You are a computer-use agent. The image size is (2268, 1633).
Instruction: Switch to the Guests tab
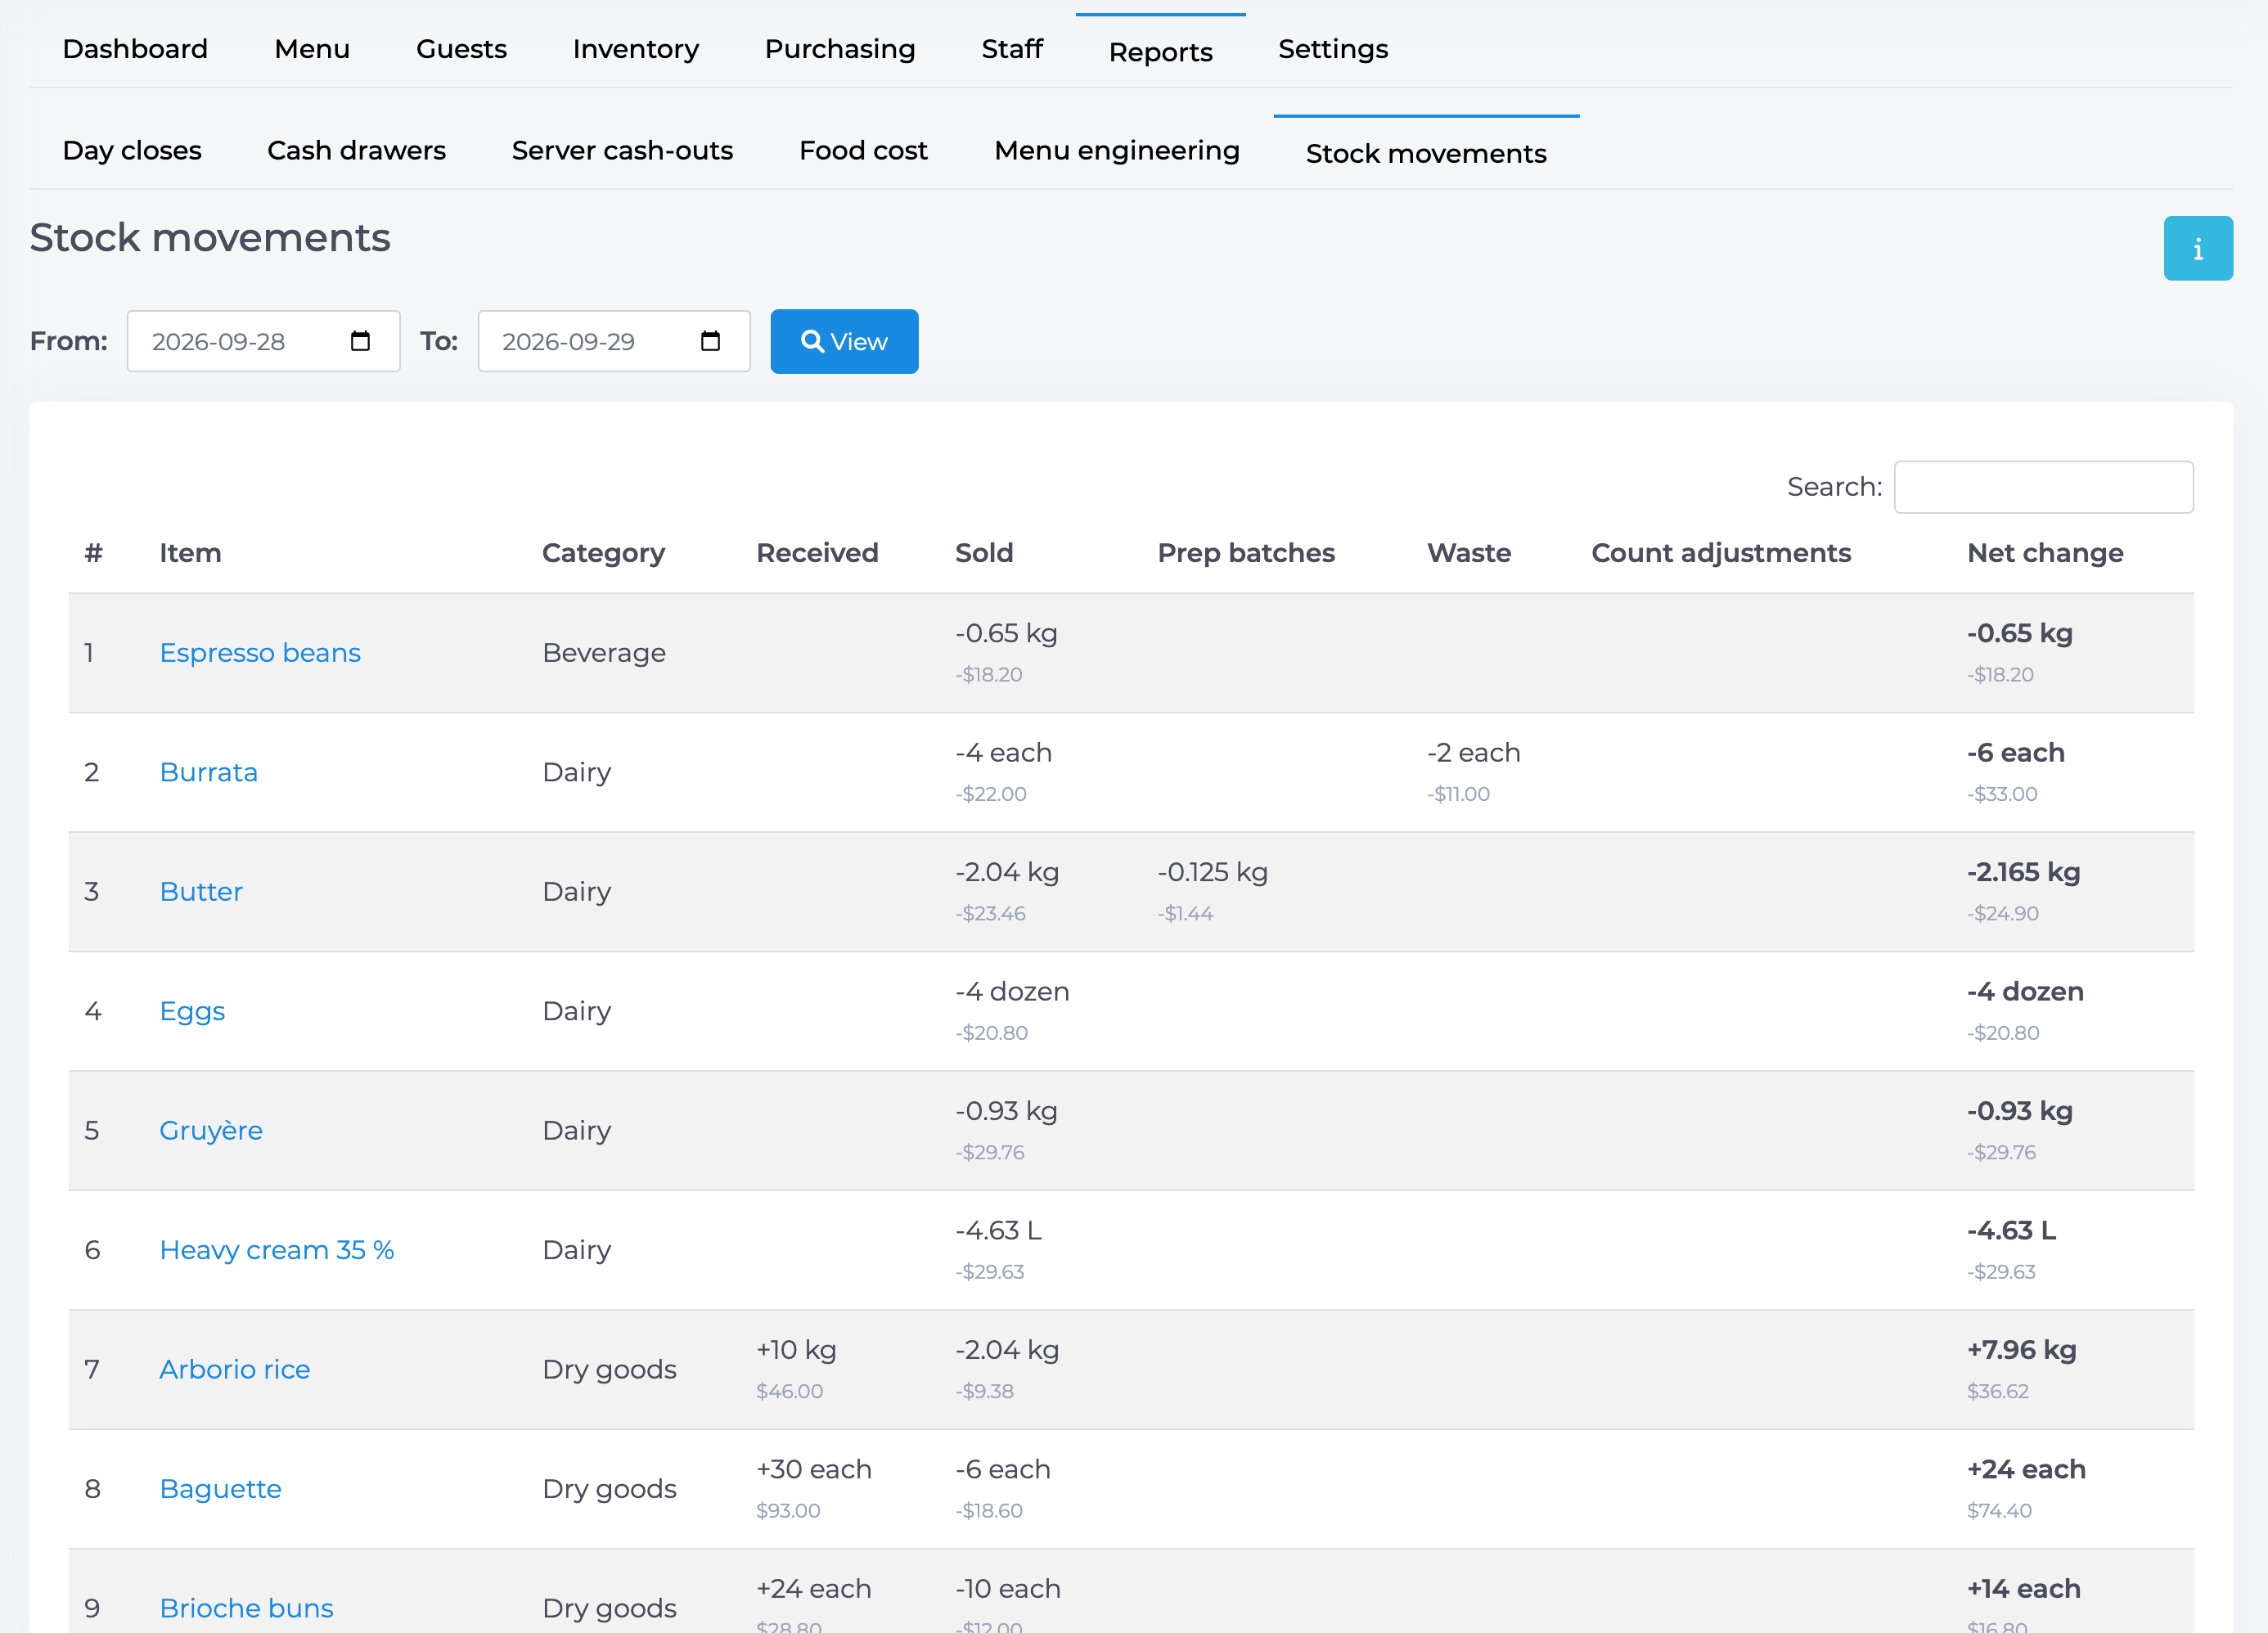point(461,49)
